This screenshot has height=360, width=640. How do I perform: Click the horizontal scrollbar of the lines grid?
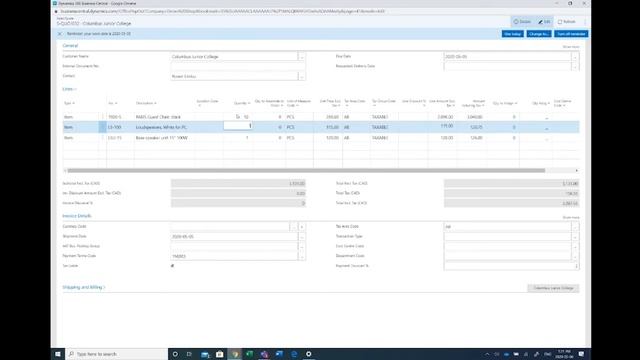coord(306,171)
